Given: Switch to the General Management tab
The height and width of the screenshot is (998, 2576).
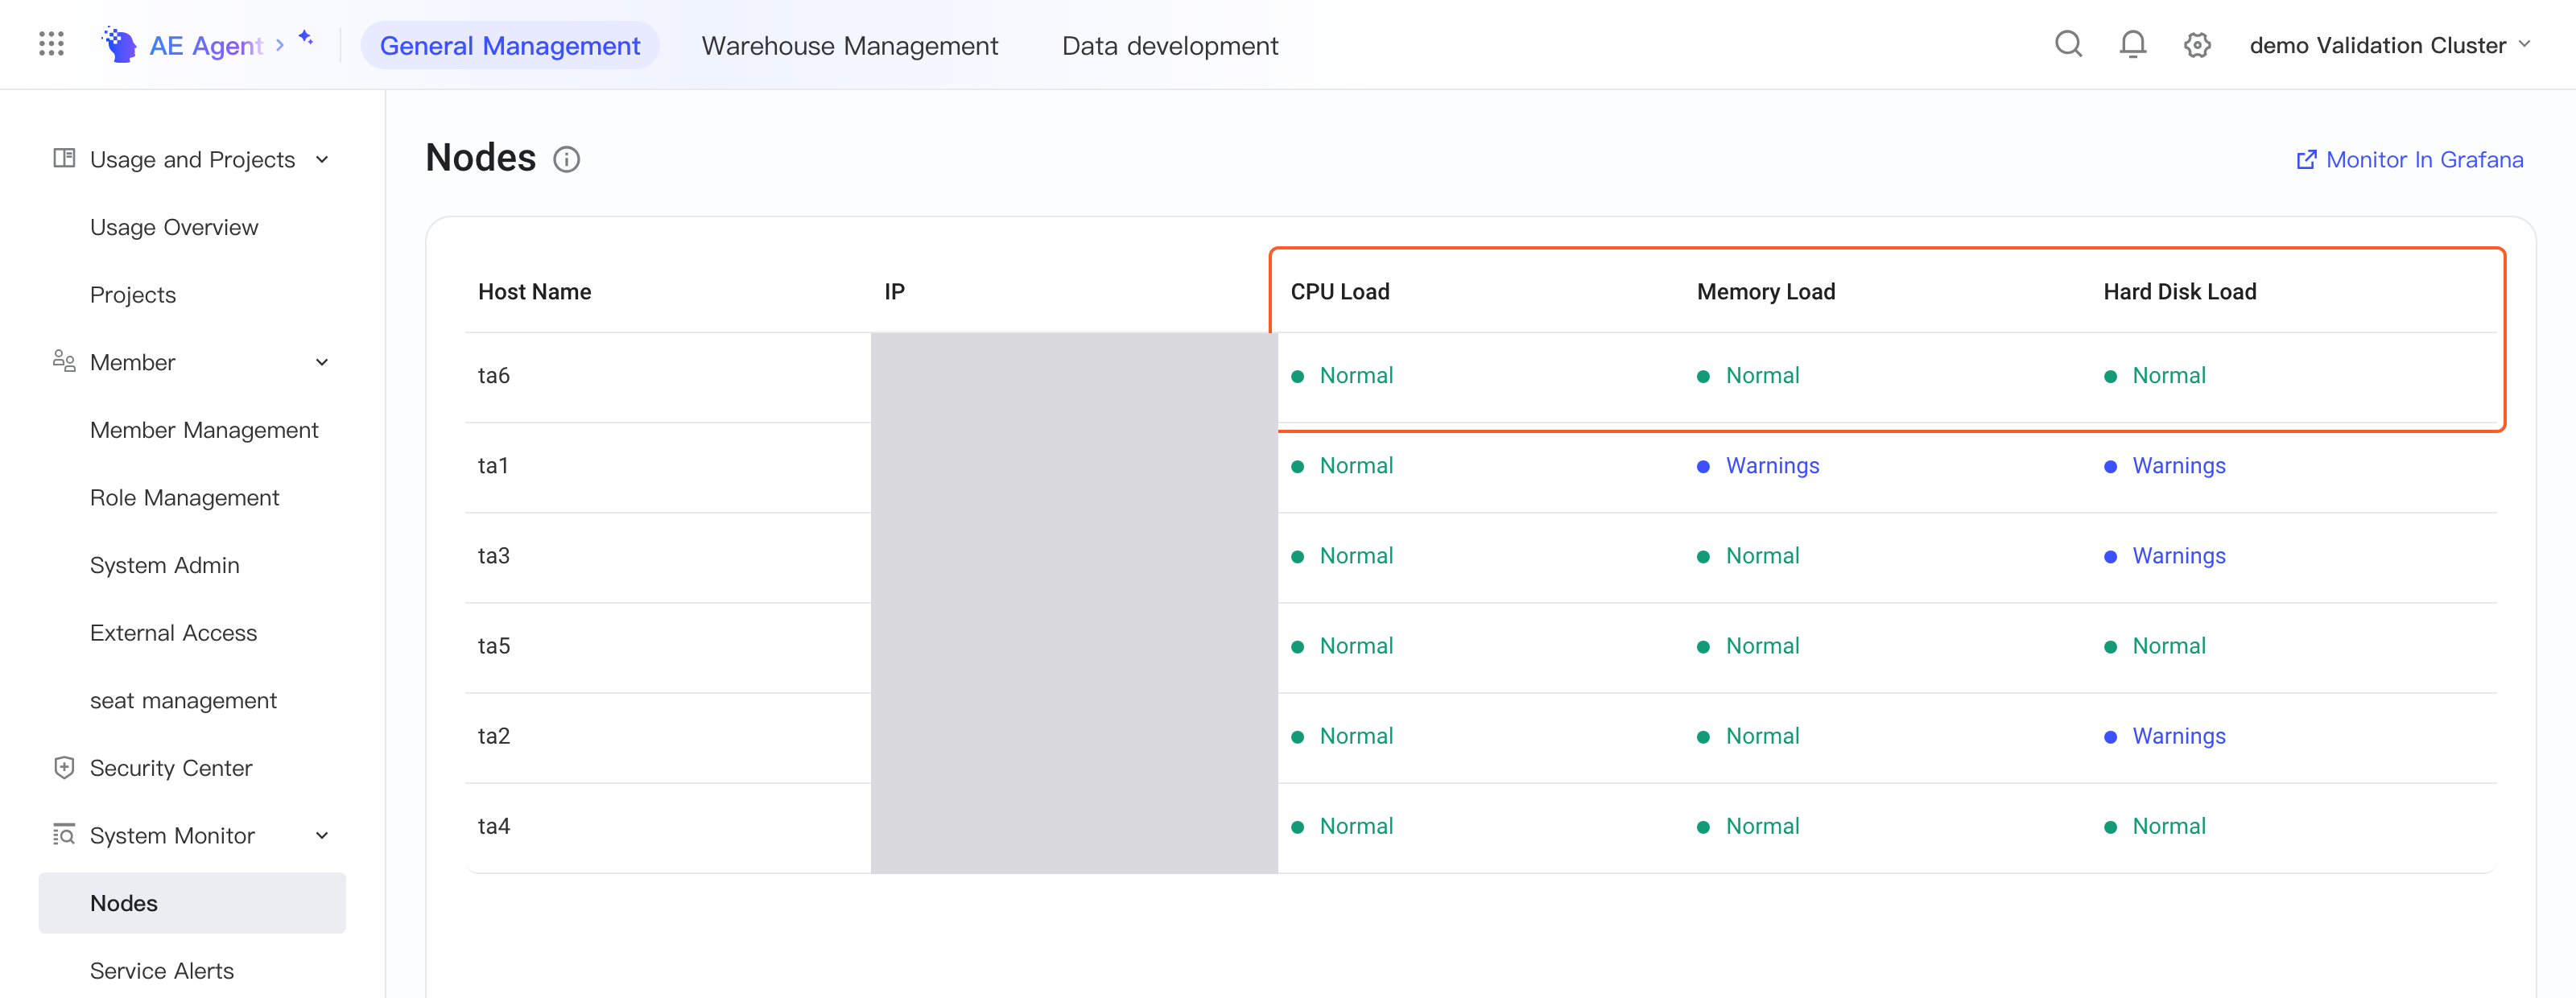Looking at the screenshot, I should point(510,45).
